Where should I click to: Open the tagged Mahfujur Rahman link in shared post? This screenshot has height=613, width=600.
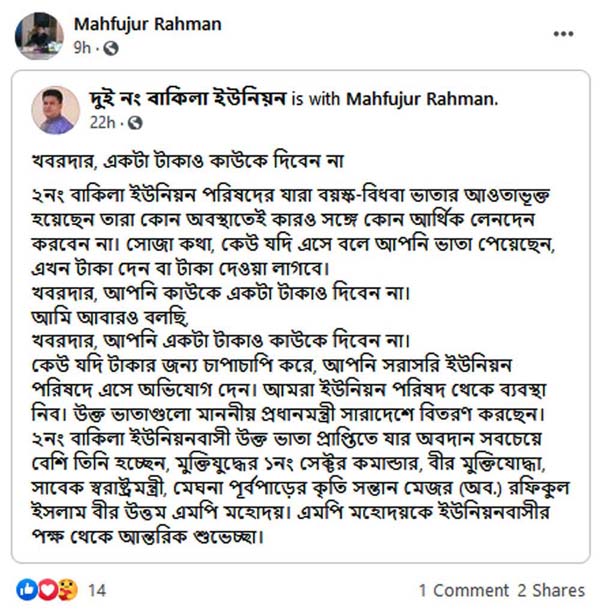422,99
